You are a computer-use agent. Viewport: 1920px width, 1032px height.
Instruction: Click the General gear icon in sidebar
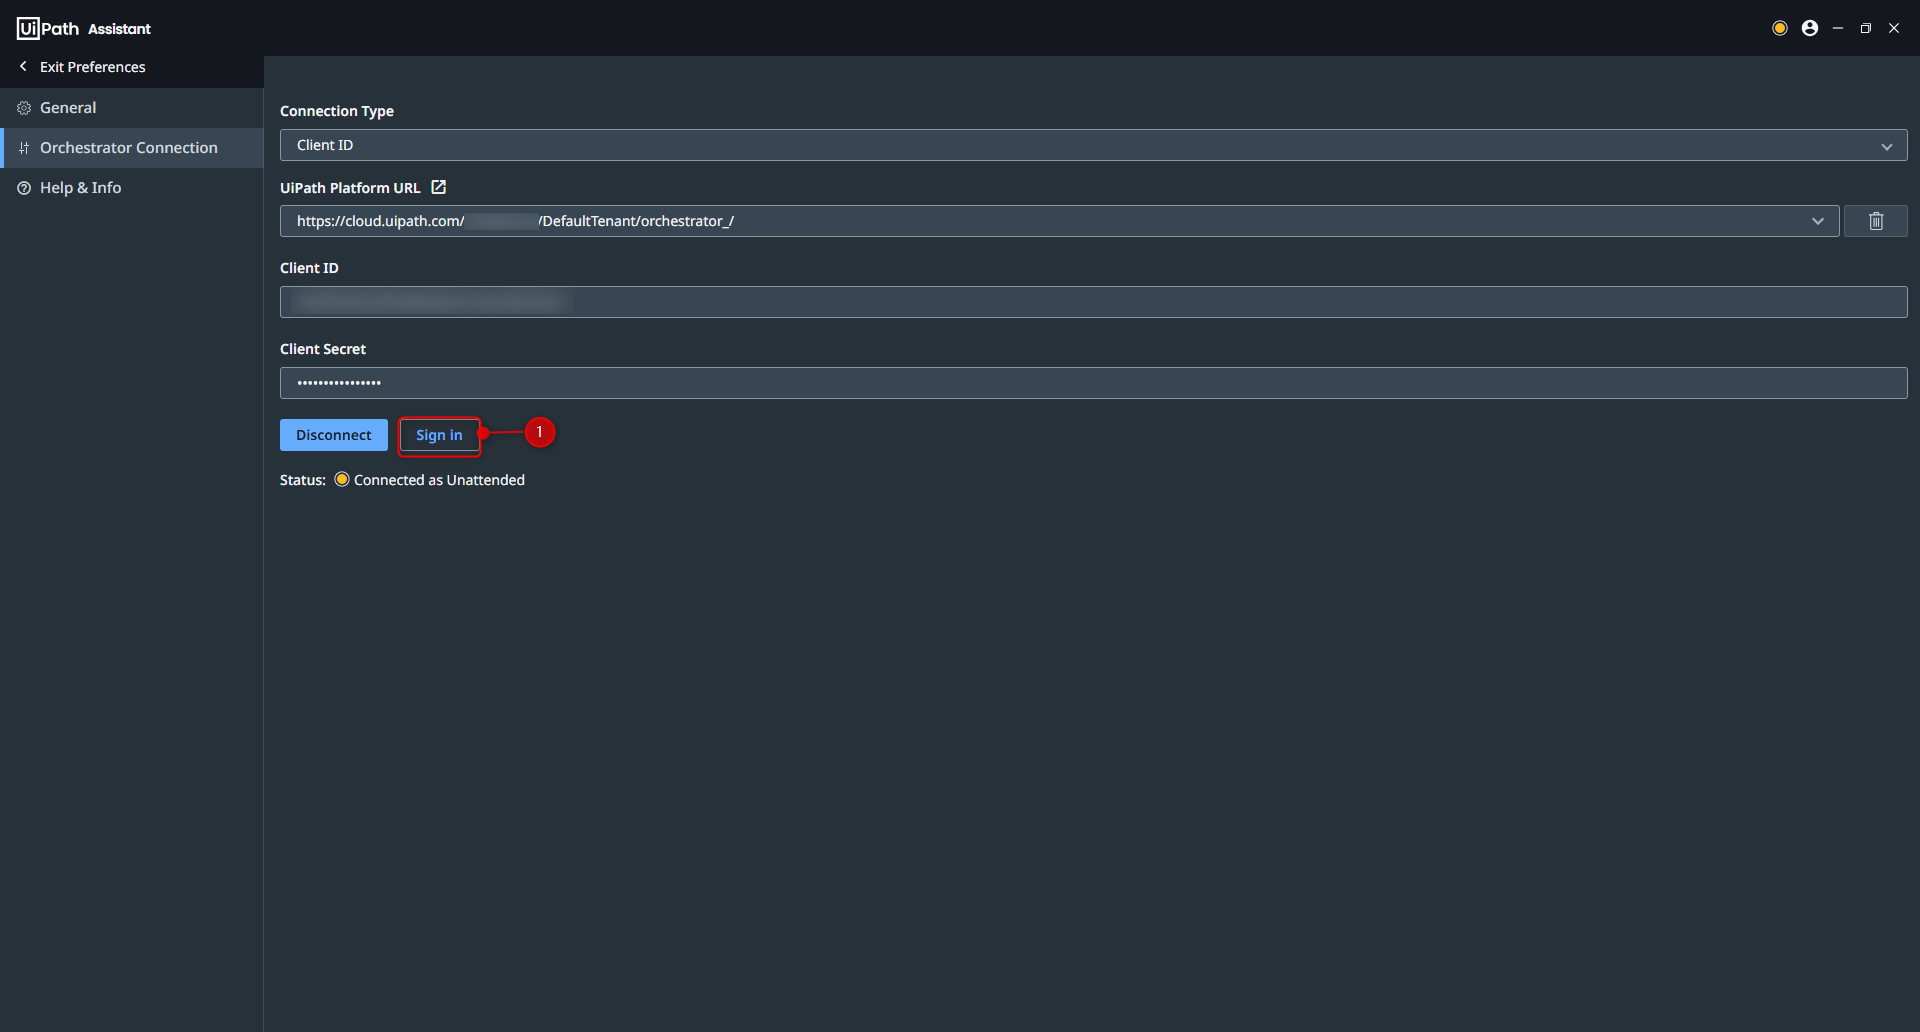tap(24, 108)
